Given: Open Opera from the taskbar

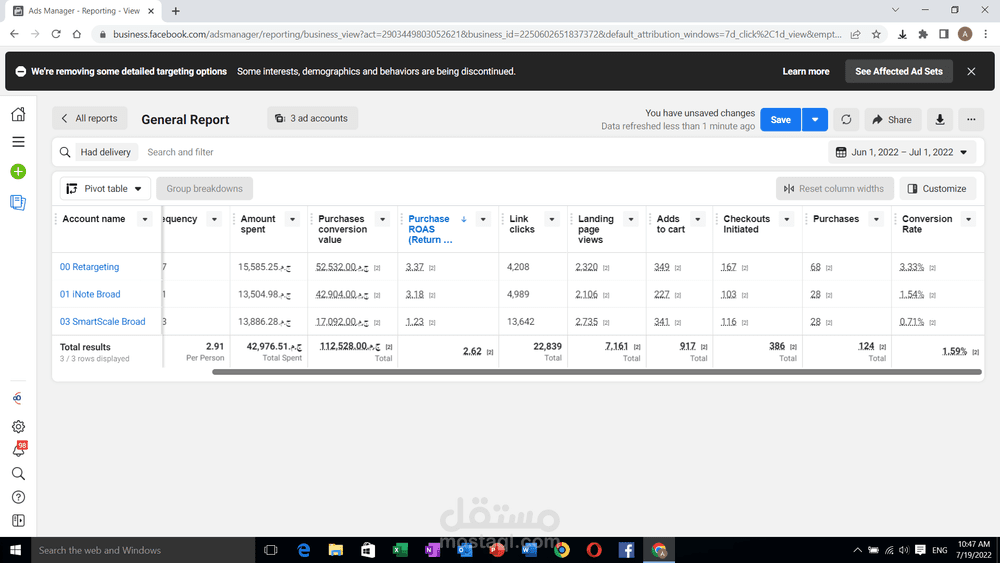Looking at the screenshot, I should tap(594, 550).
